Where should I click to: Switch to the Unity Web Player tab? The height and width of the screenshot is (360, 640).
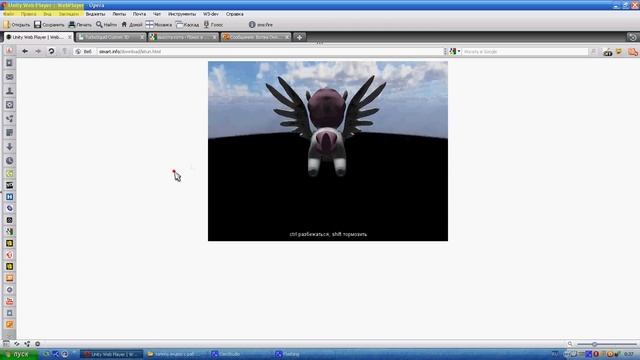(x=37, y=37)
